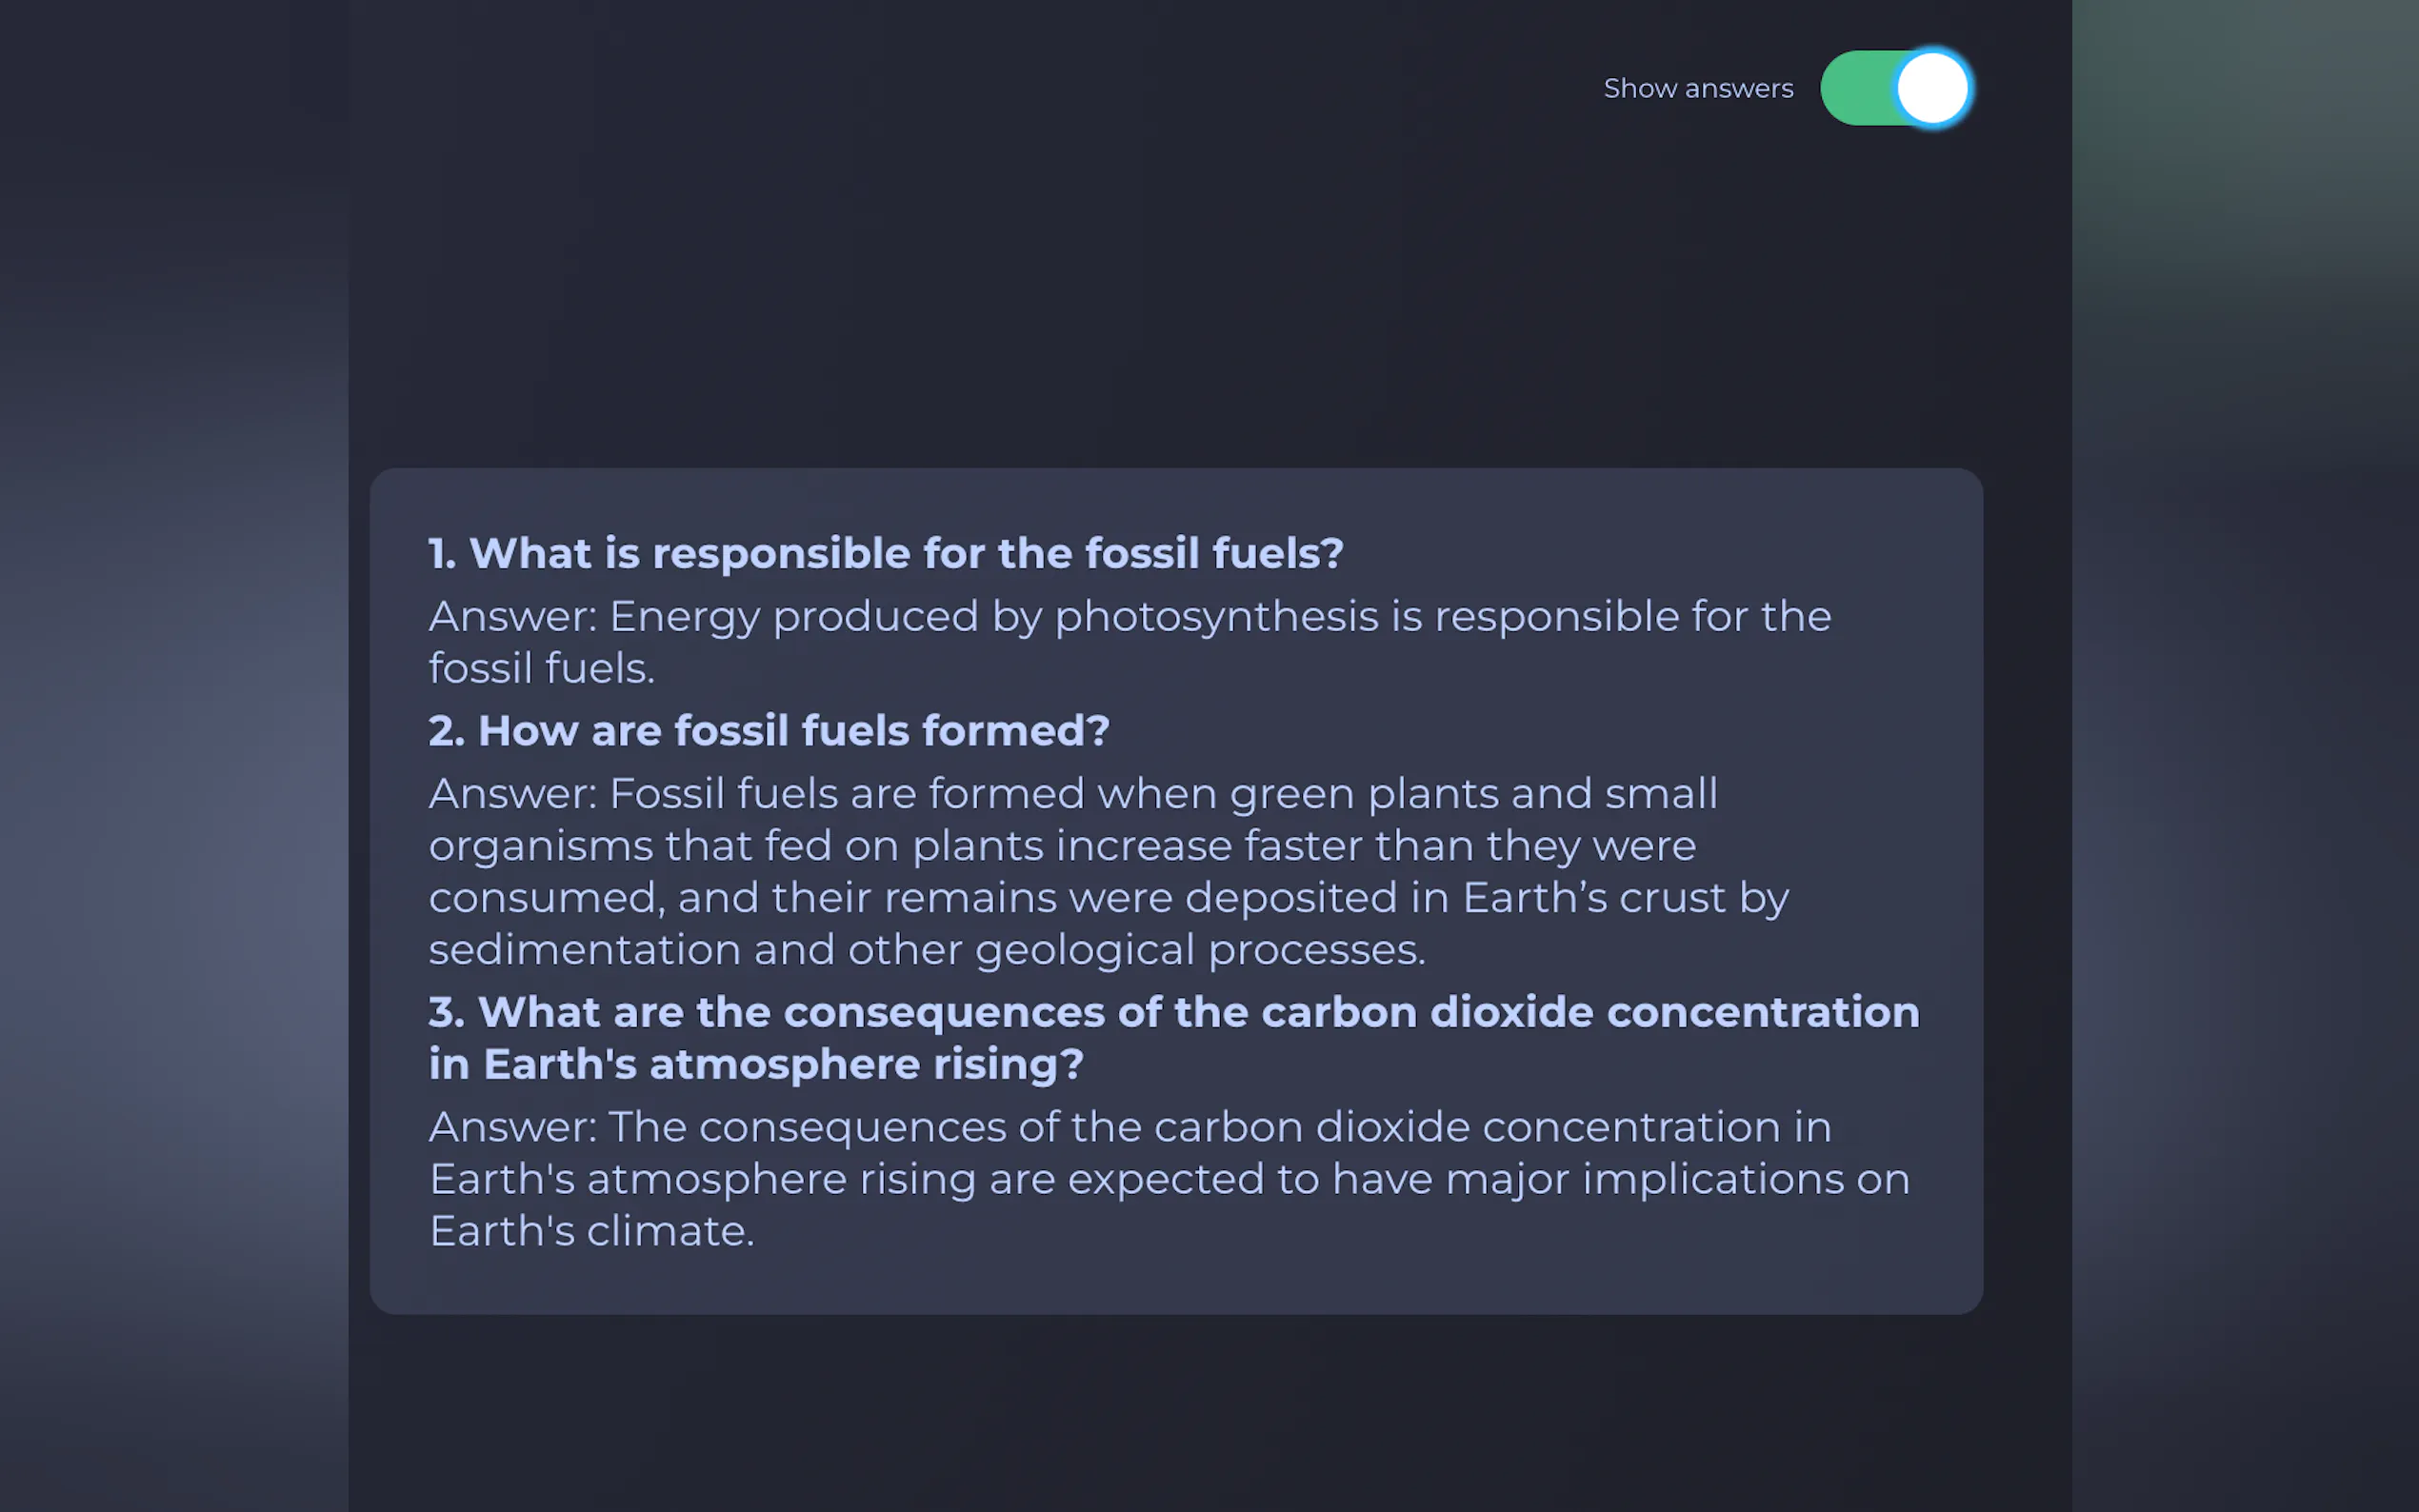Click the first "Answer:" prefix label

coord(513,616)
